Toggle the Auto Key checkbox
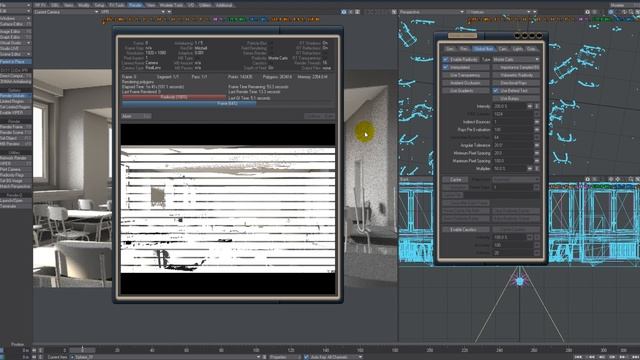 pyautogui.click(x=307, y=357)
